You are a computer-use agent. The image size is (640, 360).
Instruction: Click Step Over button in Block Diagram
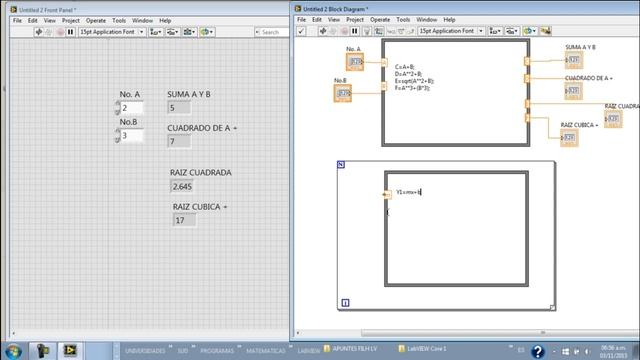pyautogui.click(x=401, y=31)
